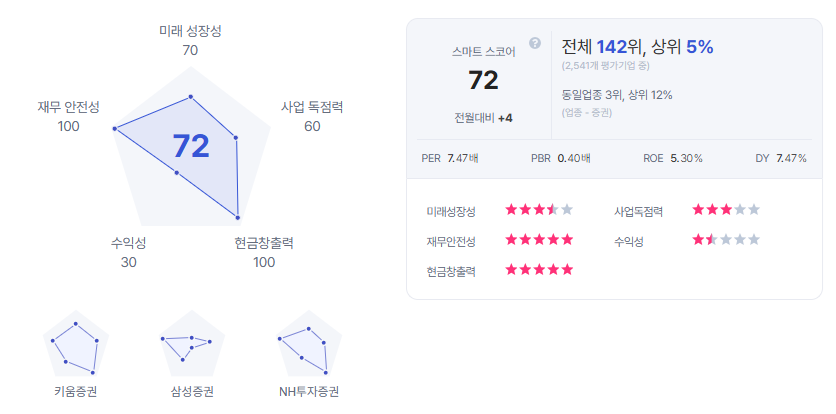The width and height of the screenshot is (836, 414).
Task: Click the central 72 radar score
Action: pyautogui.click(x=191, y=146)
